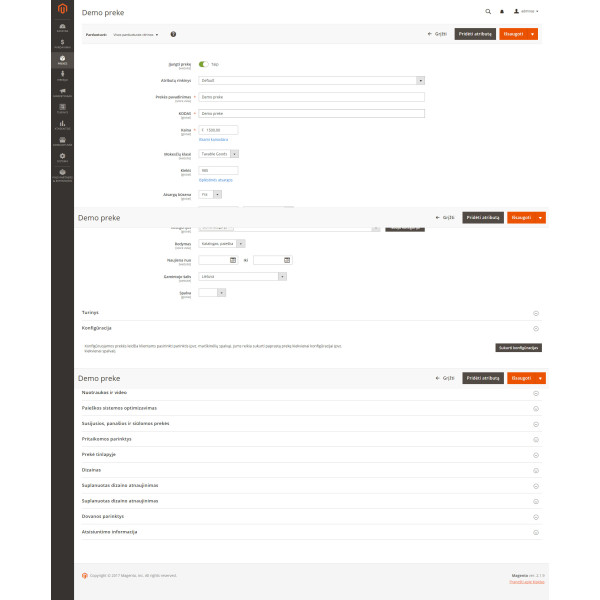Click the Magento logo in the footer
Screen dimensions: 600x600
pos(85,576)
